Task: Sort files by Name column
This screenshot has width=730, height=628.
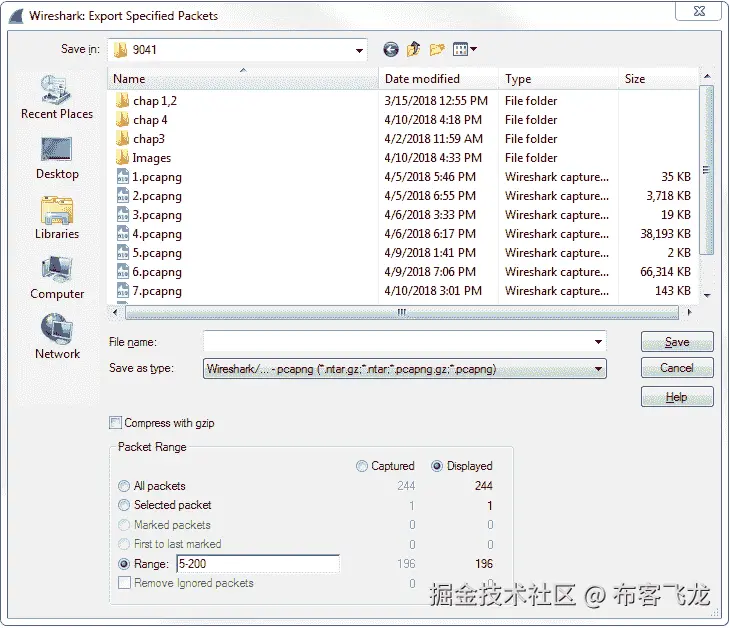Action: (x=243, y=79)
